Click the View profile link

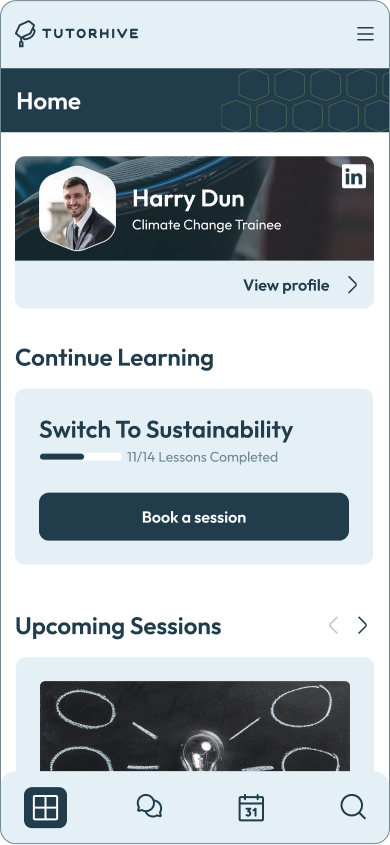click(286, 285)
